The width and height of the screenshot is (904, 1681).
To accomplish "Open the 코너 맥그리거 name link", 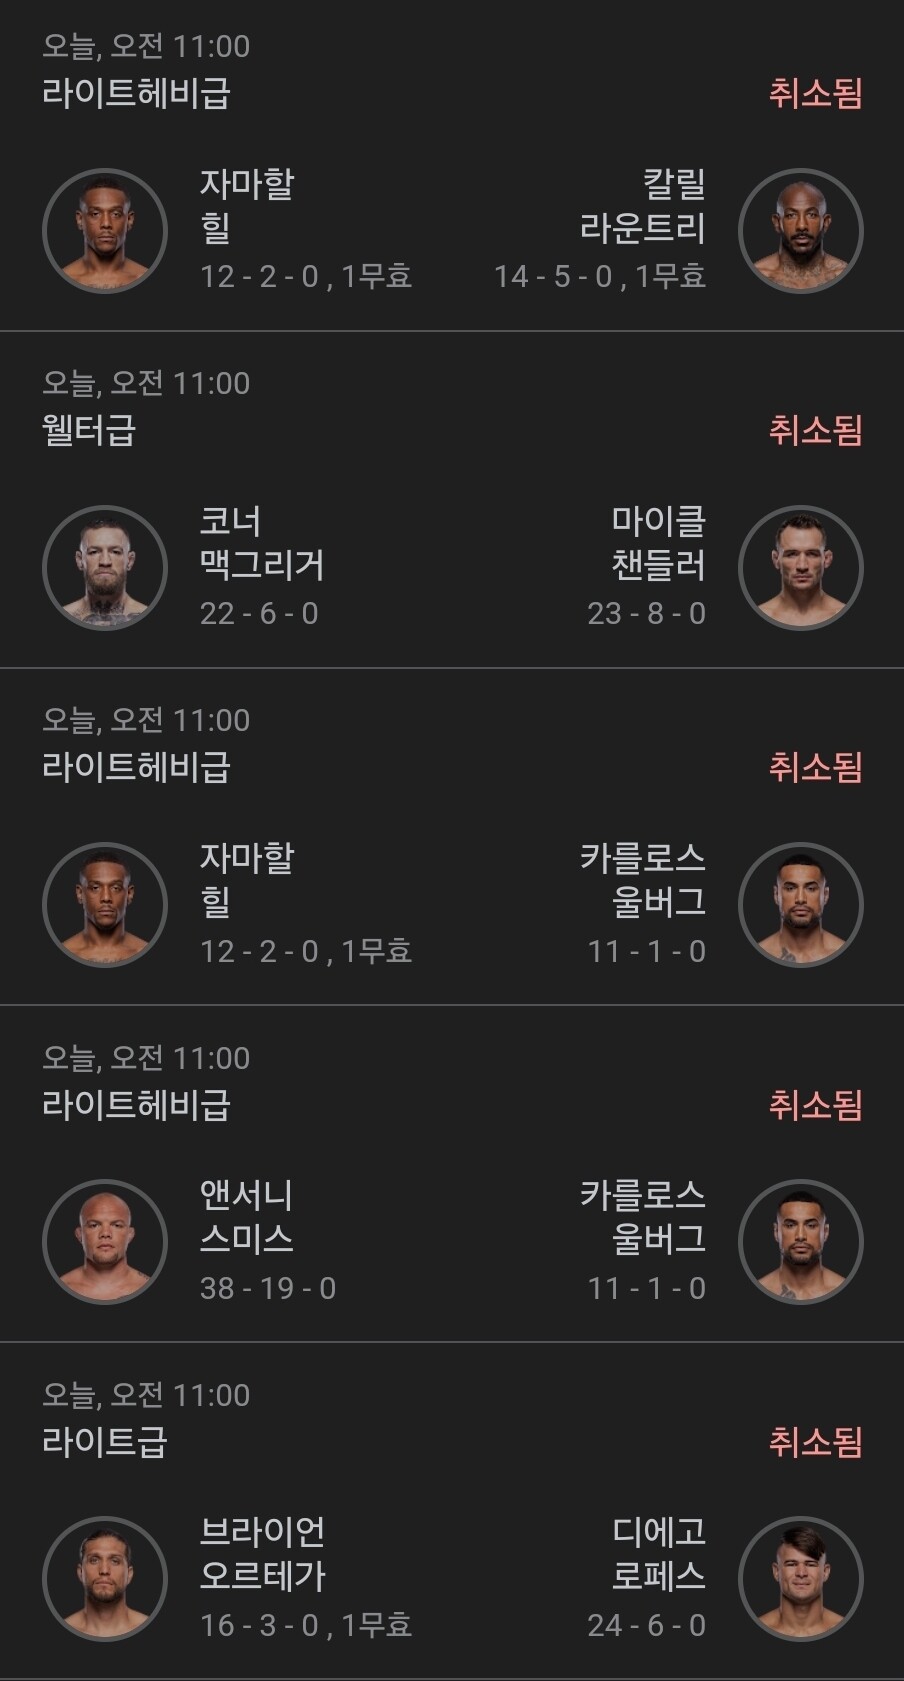I will tap(262, 543).
